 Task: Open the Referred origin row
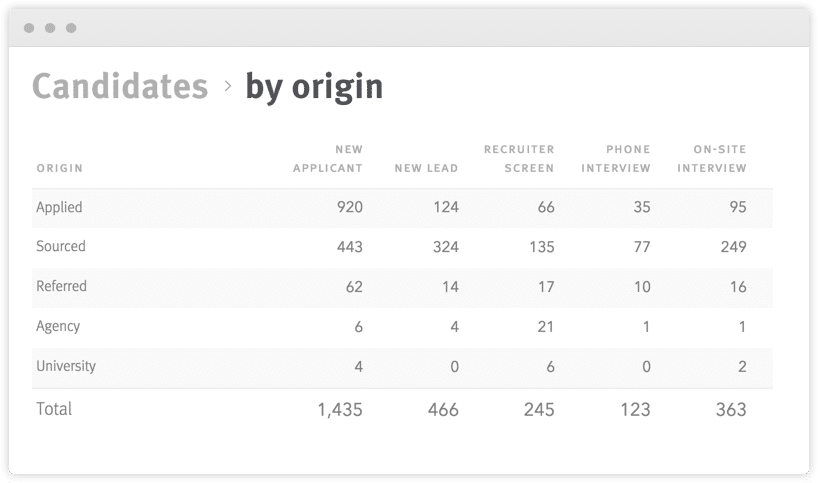(x=402, y=287)
